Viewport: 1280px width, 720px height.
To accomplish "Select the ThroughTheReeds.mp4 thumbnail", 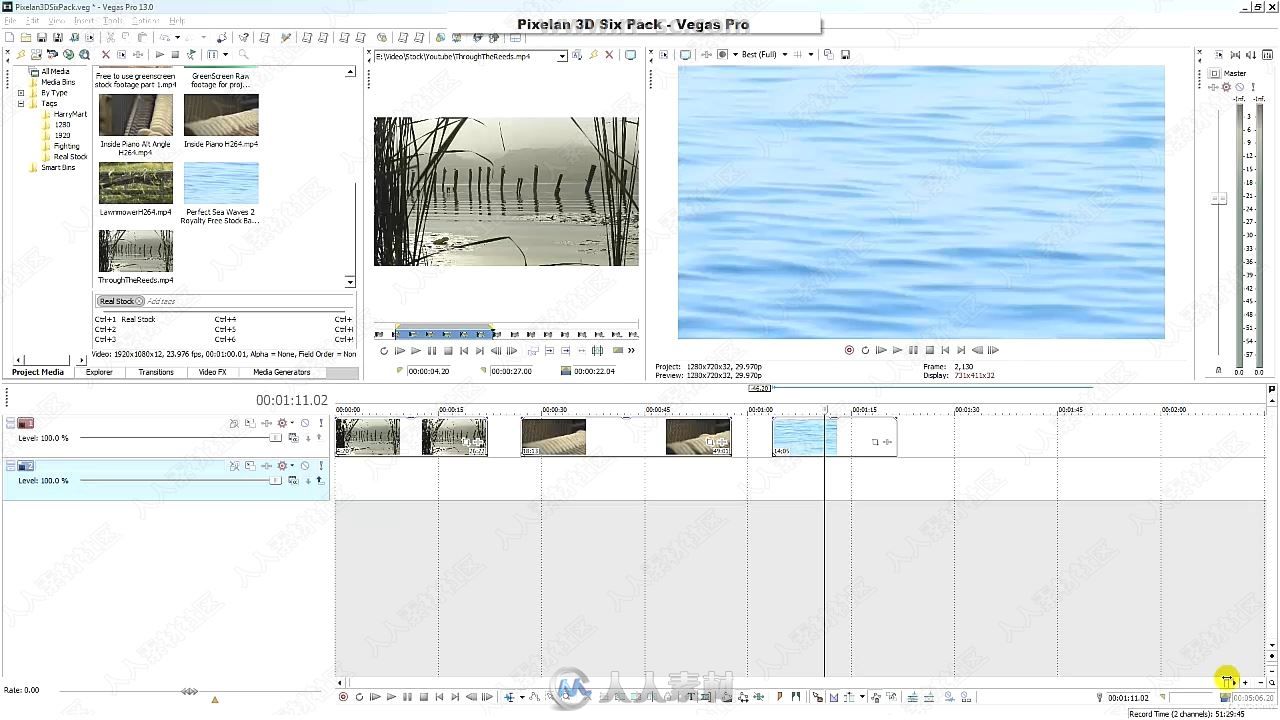I will click(x=136, y=250).
